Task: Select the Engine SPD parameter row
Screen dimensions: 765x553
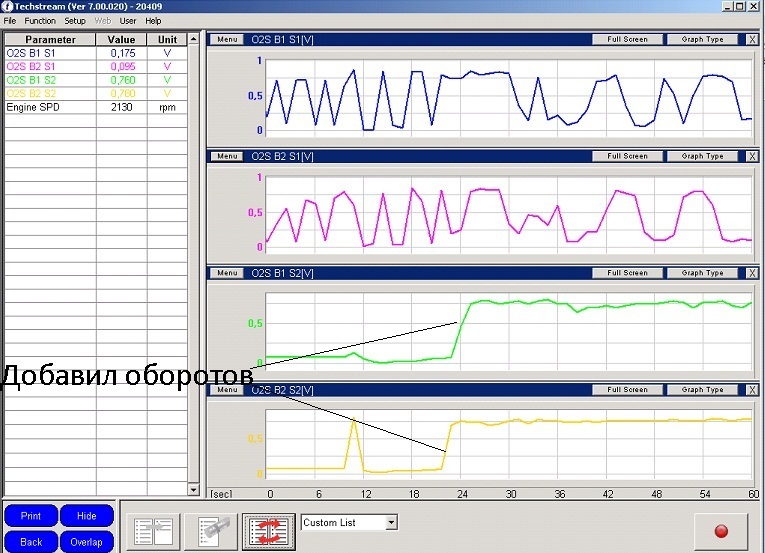Action: (50, 106)
